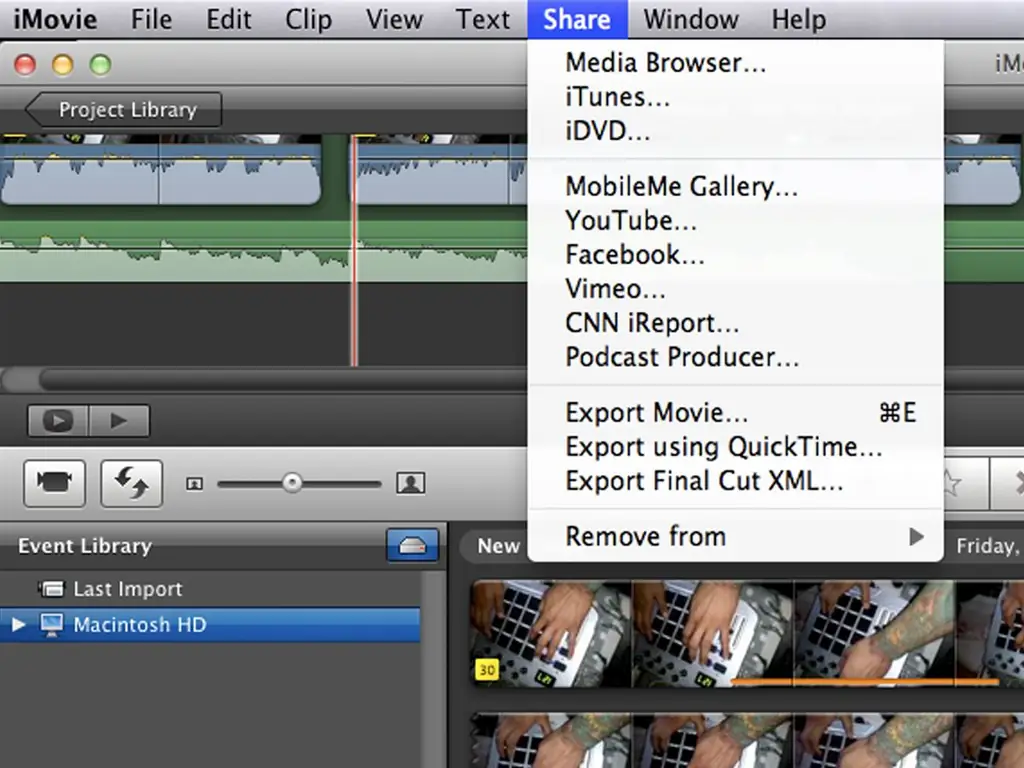Select Export using QuickTime…
Viewport: 1024px width, 768px height.
tap(735, 447)
